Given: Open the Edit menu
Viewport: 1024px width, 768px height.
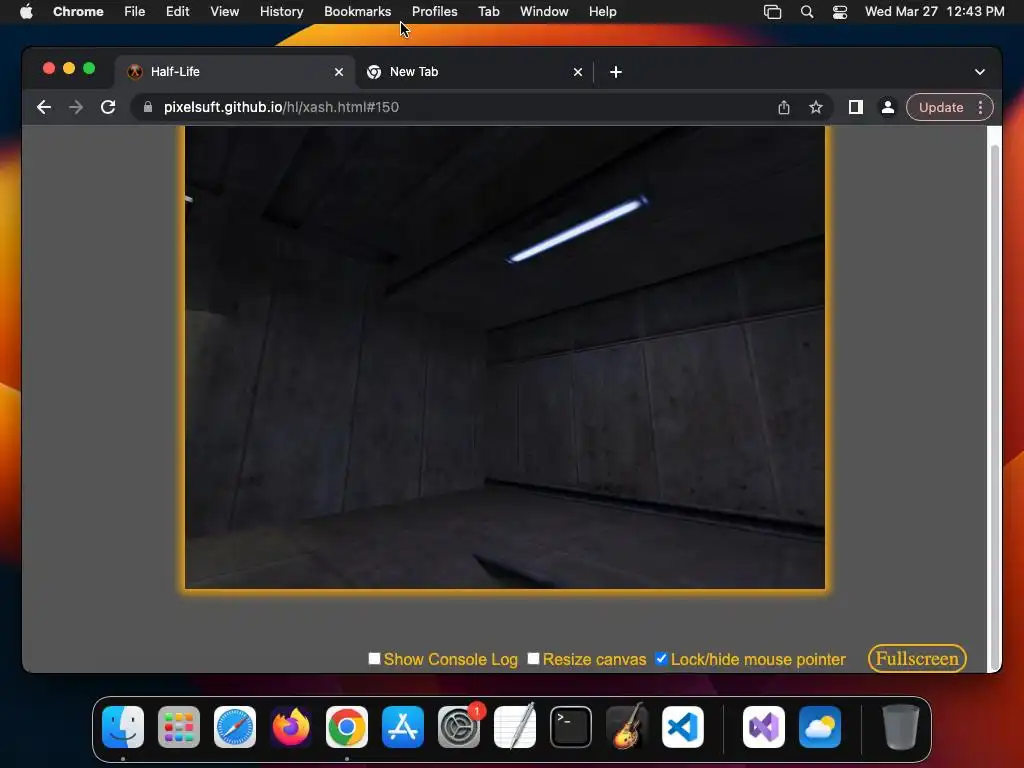Looking at the screenshot, I should pos(177,11).
